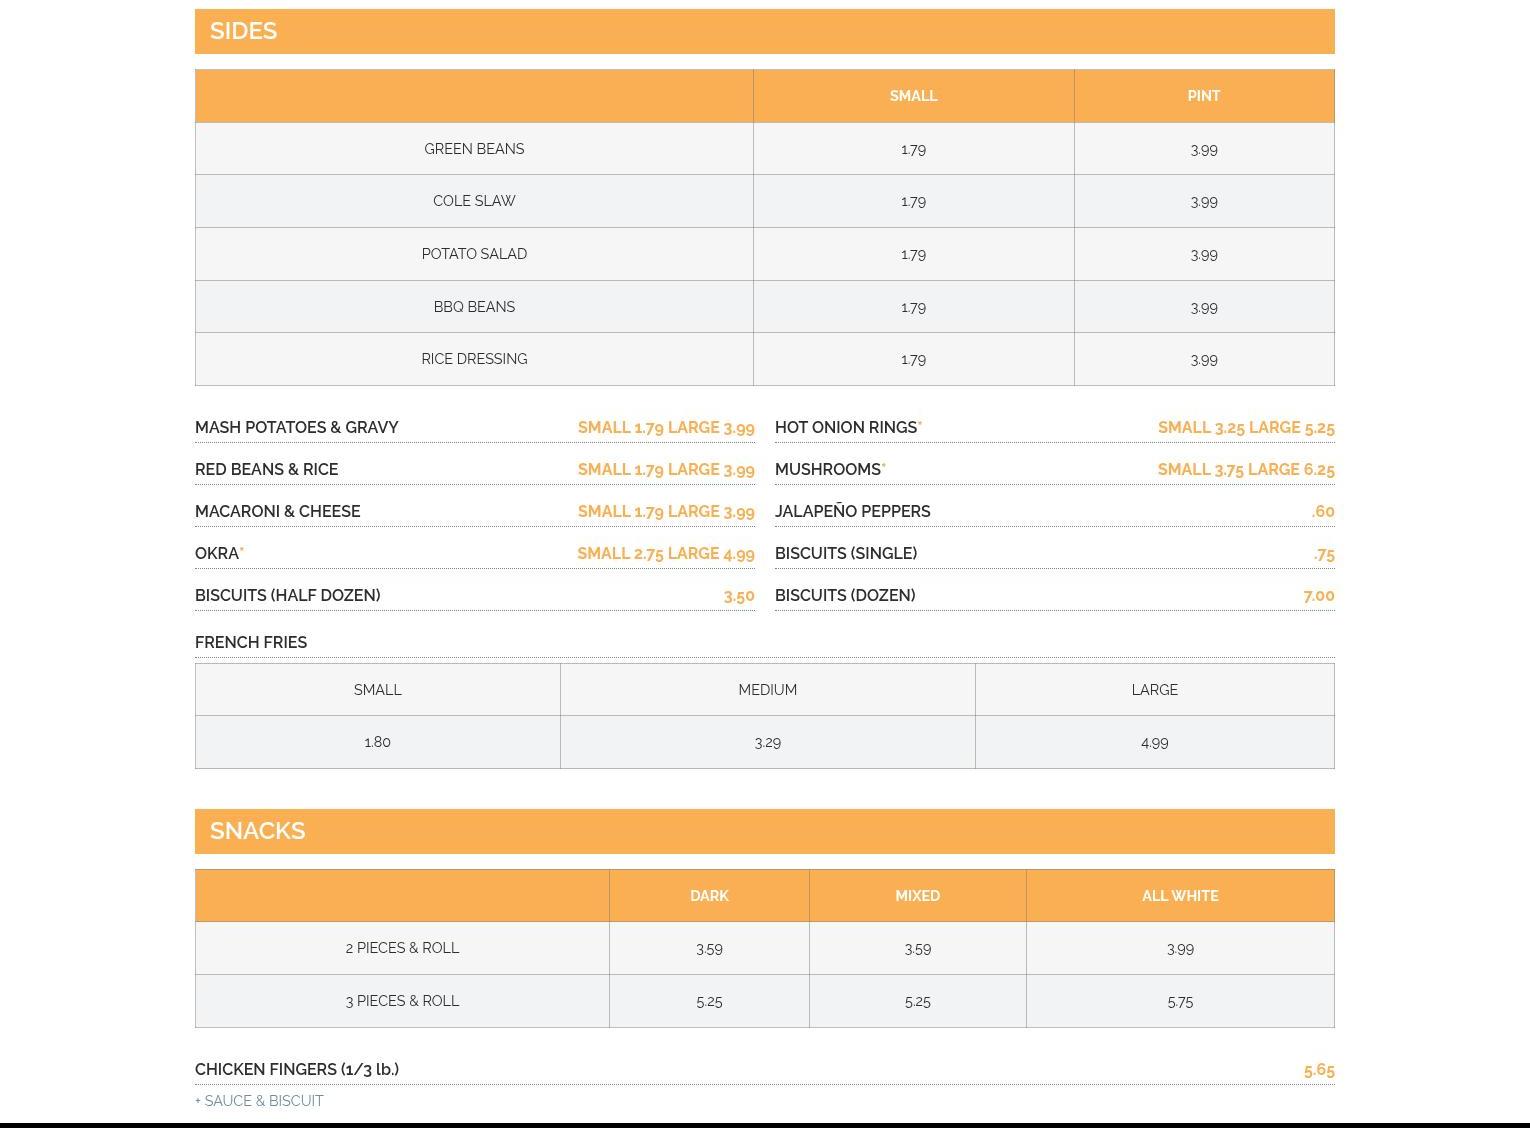Click the HOT ONION RINGS item
This screenshot has width=1530, height=1128.
click(846, 428)
